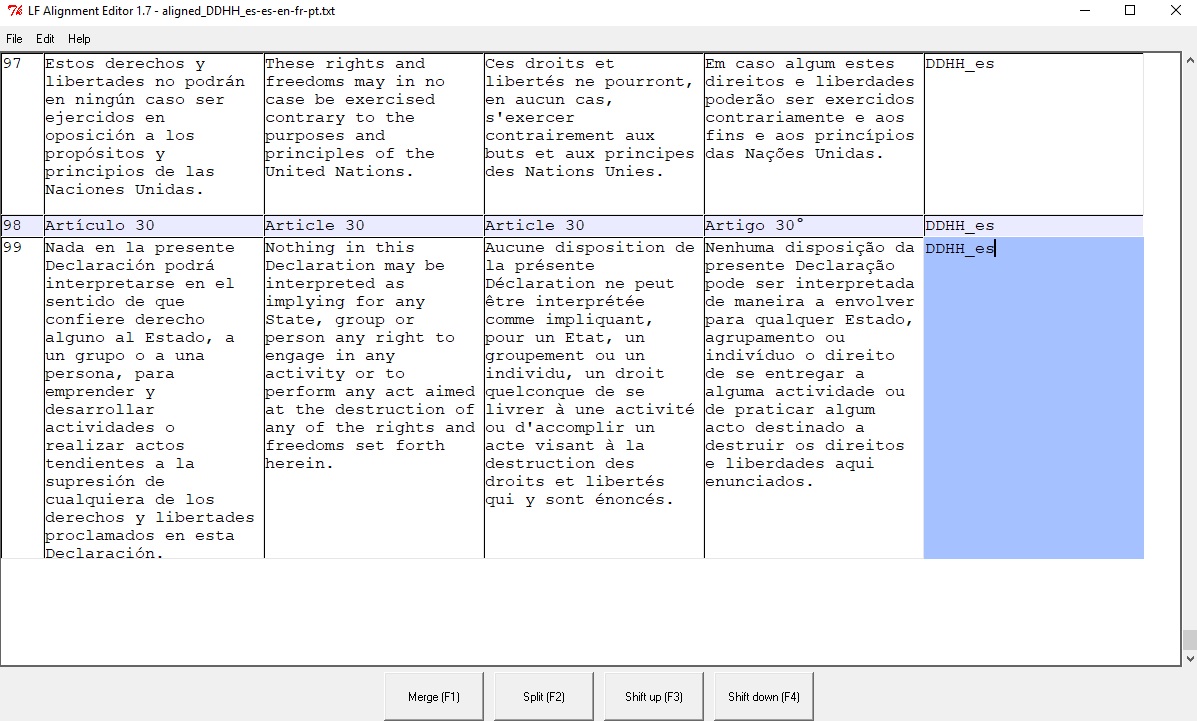1197x721 pixels.
Task: Click the Shift up (F3) button
Action: pos(653,696)
